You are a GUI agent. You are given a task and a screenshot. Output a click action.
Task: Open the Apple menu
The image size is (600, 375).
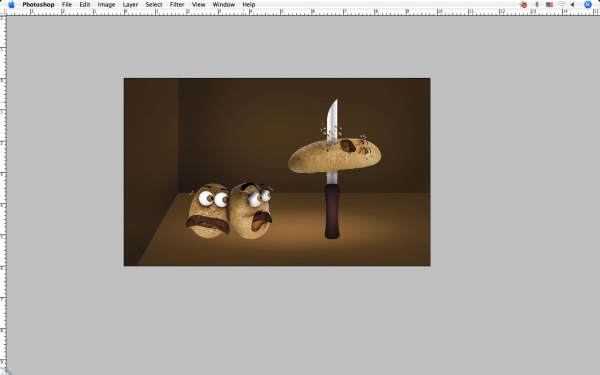(x=11, y=5)
